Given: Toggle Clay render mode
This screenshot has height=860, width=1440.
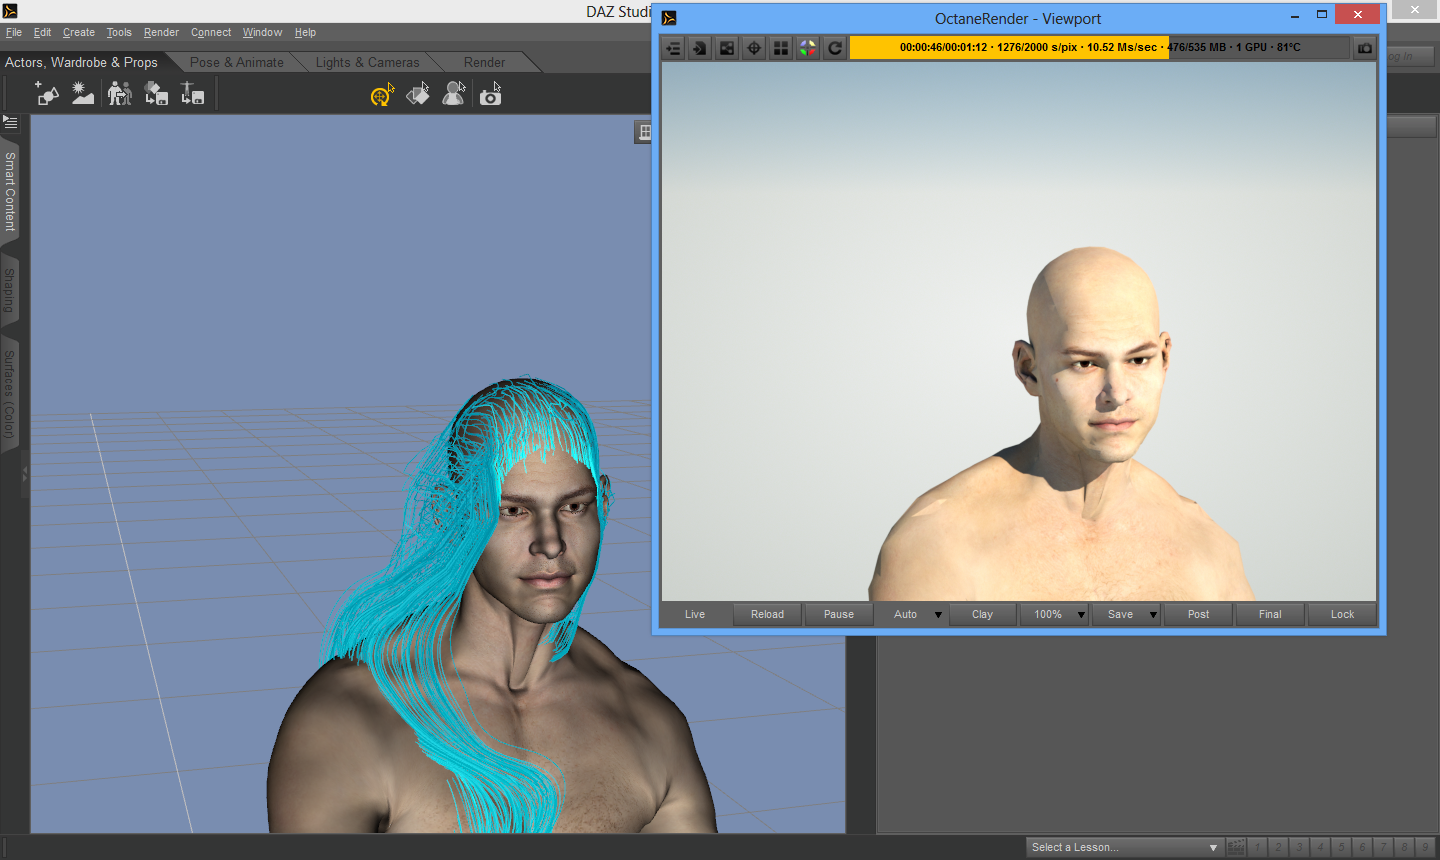Looking at the screenshot, I should [982, 614].
